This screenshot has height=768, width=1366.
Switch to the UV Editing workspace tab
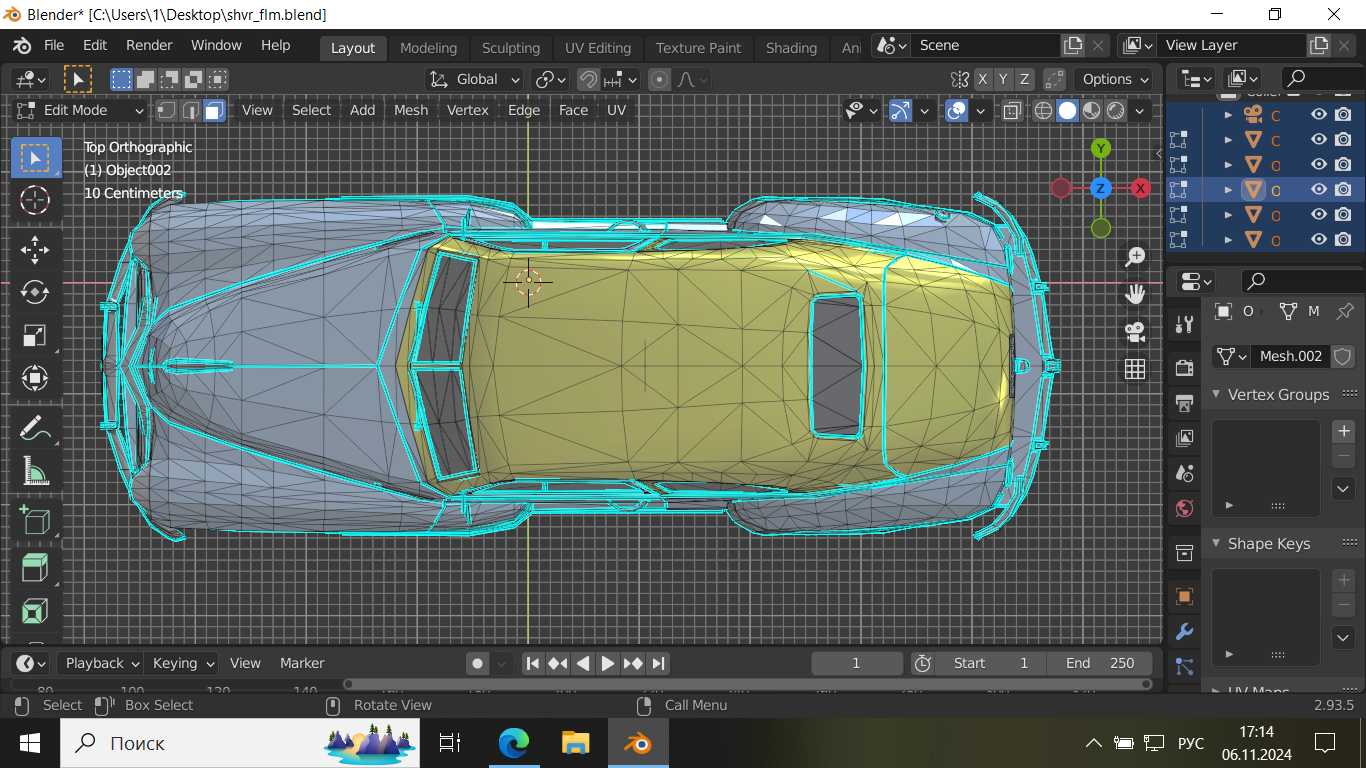pos(597,47)
